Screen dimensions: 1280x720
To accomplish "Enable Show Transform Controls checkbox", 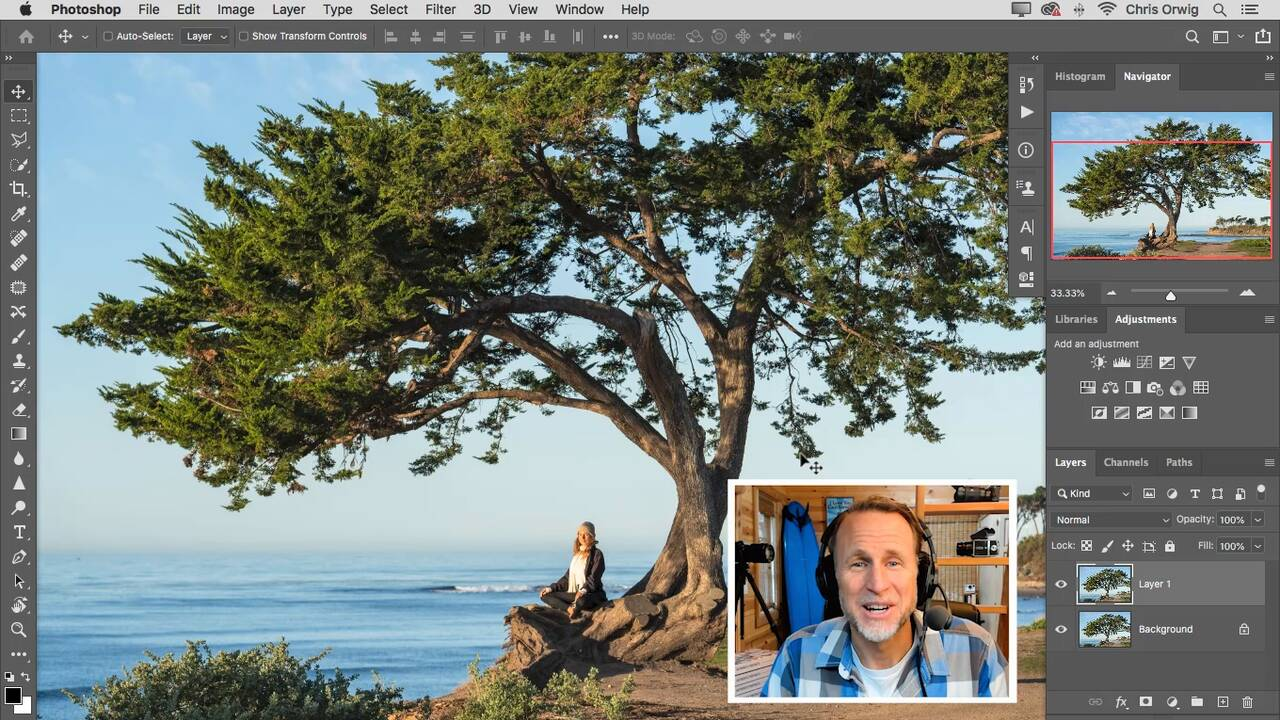I will coord(243,36).
